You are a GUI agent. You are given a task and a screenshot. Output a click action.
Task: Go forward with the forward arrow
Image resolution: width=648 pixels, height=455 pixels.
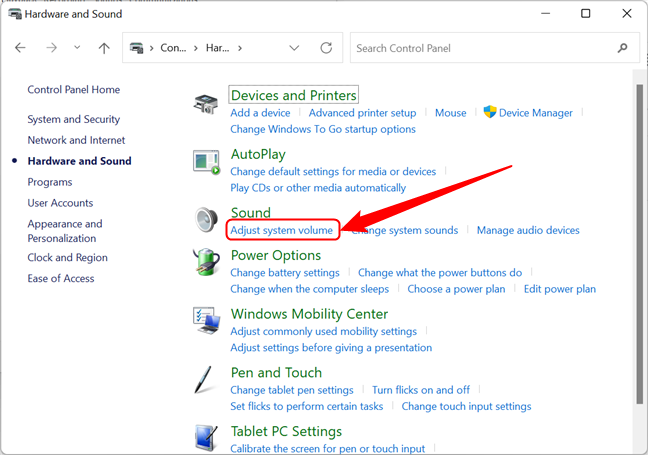[51, 48]
